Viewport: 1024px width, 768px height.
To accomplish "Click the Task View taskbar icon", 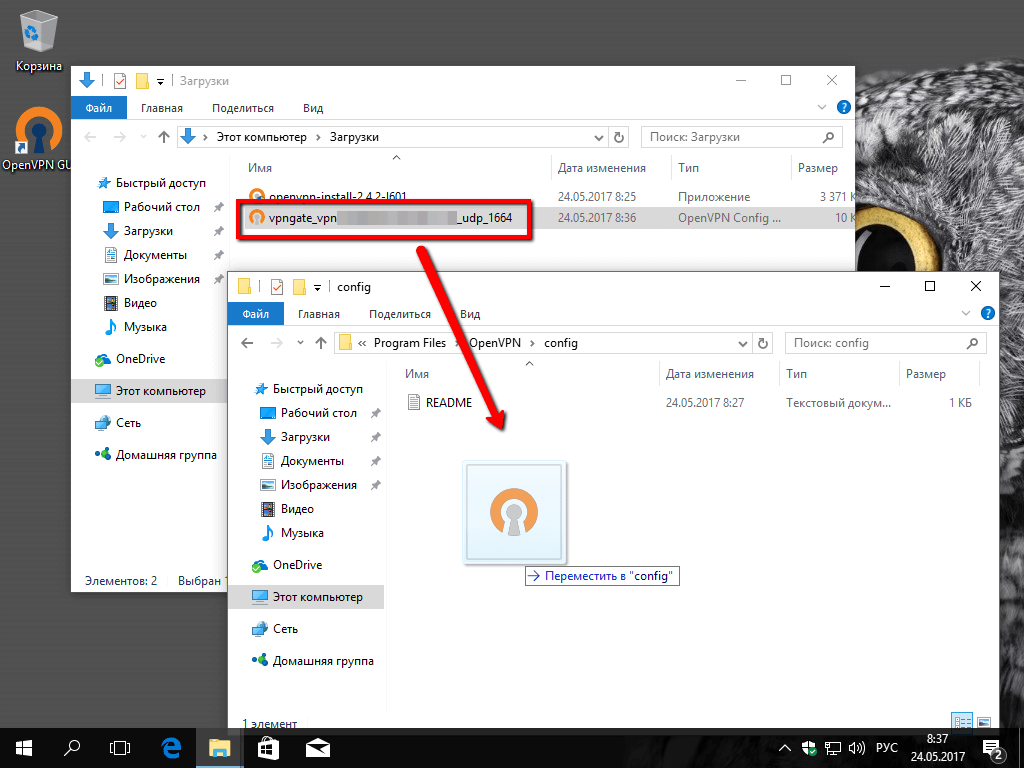I will [x=120, y=747].
